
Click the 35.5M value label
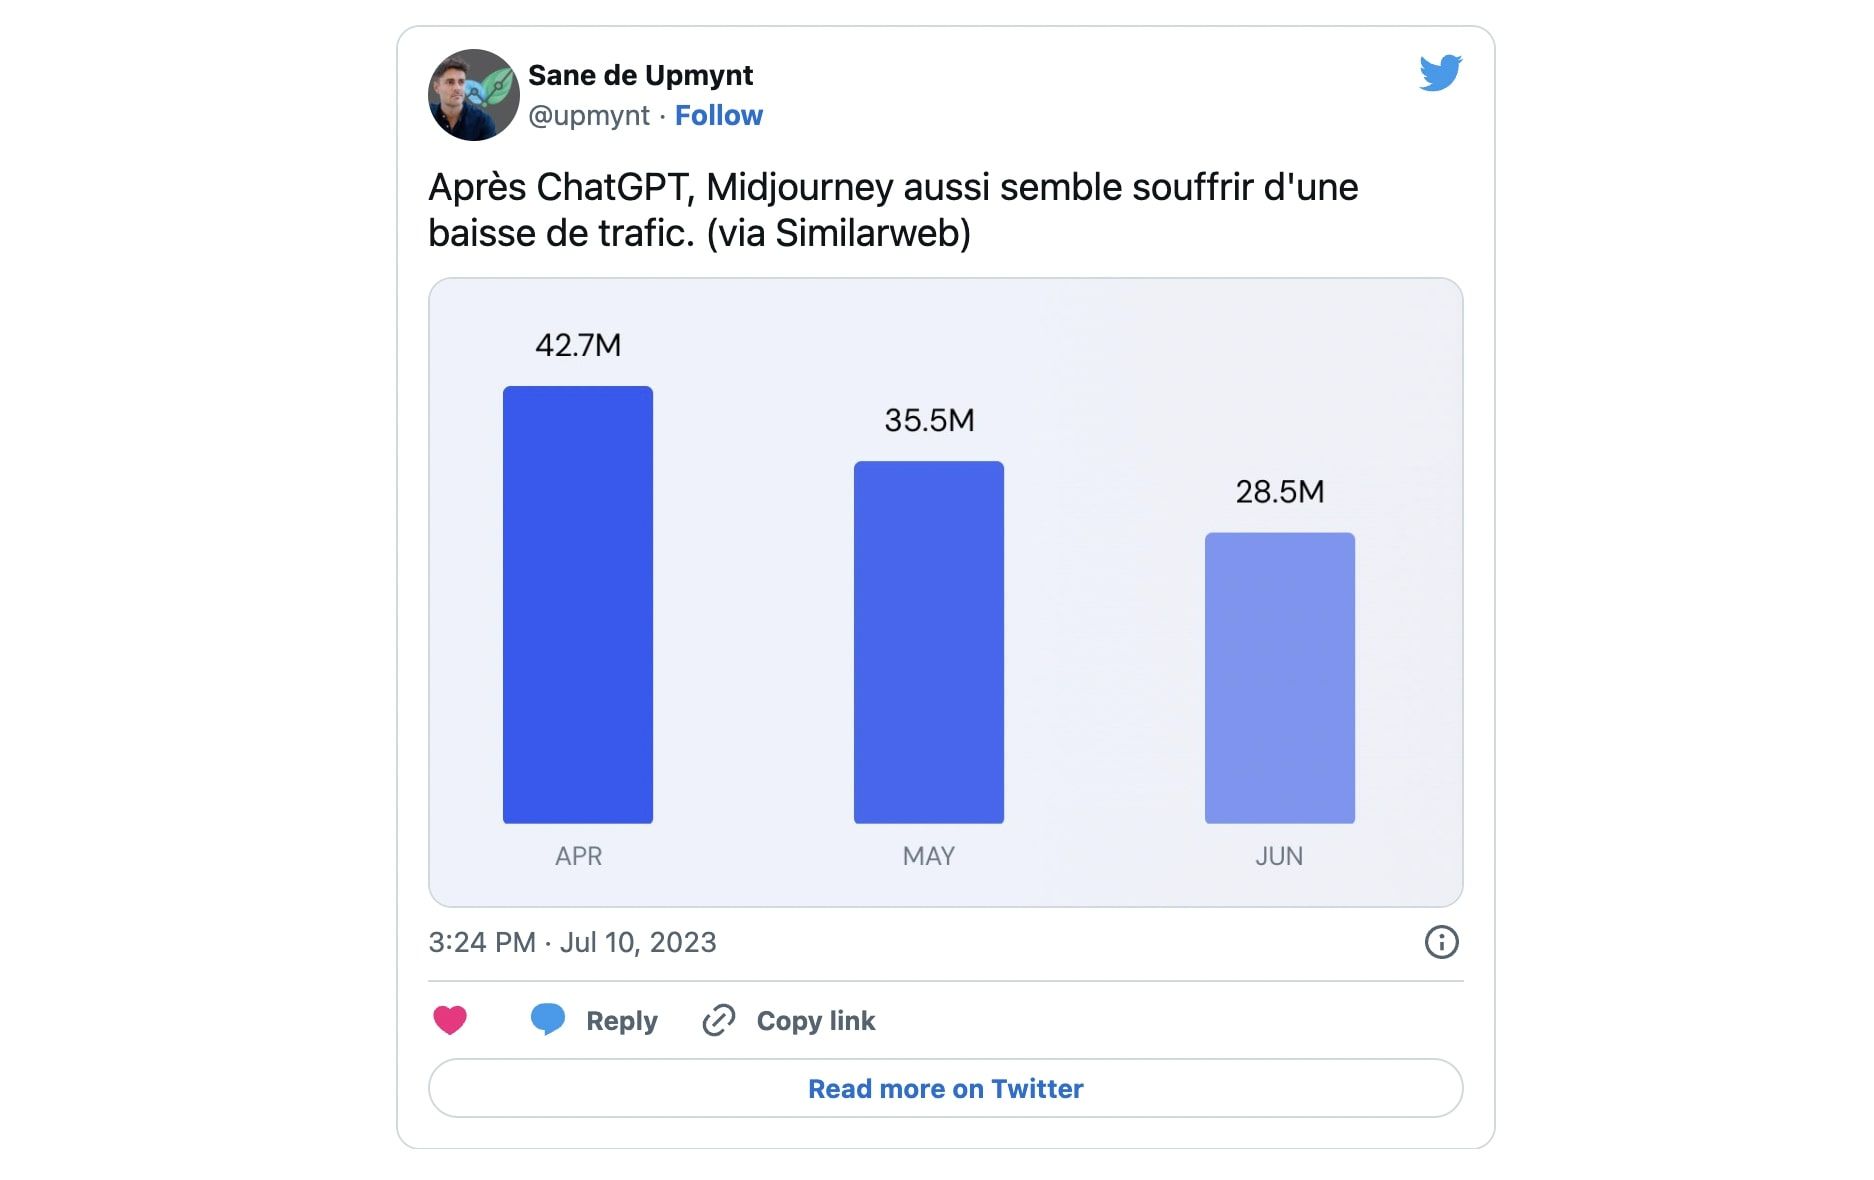(x=929, y=420)
